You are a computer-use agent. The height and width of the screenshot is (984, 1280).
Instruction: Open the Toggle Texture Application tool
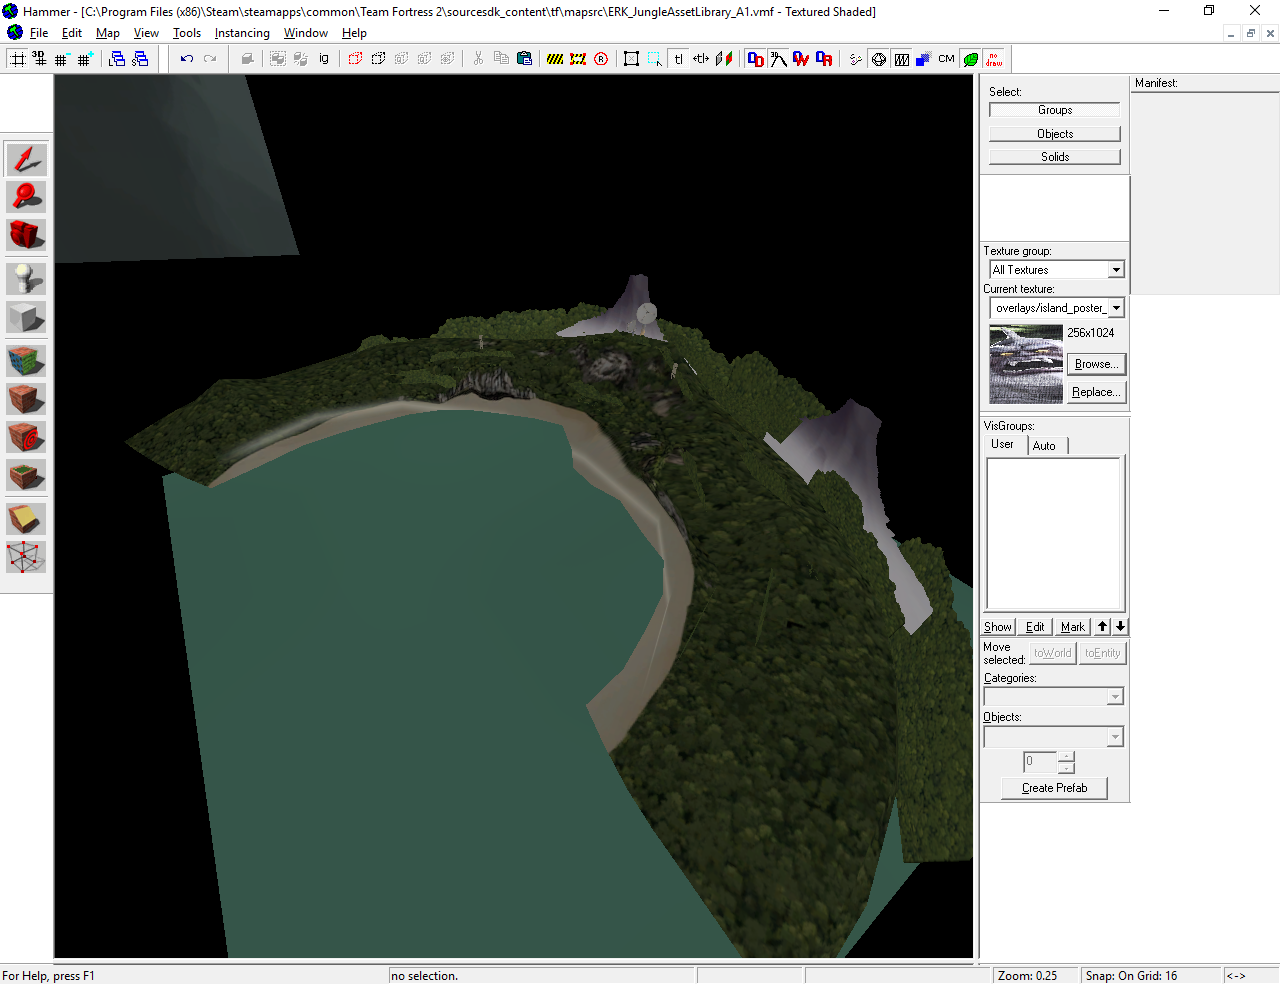coord(26,361)
